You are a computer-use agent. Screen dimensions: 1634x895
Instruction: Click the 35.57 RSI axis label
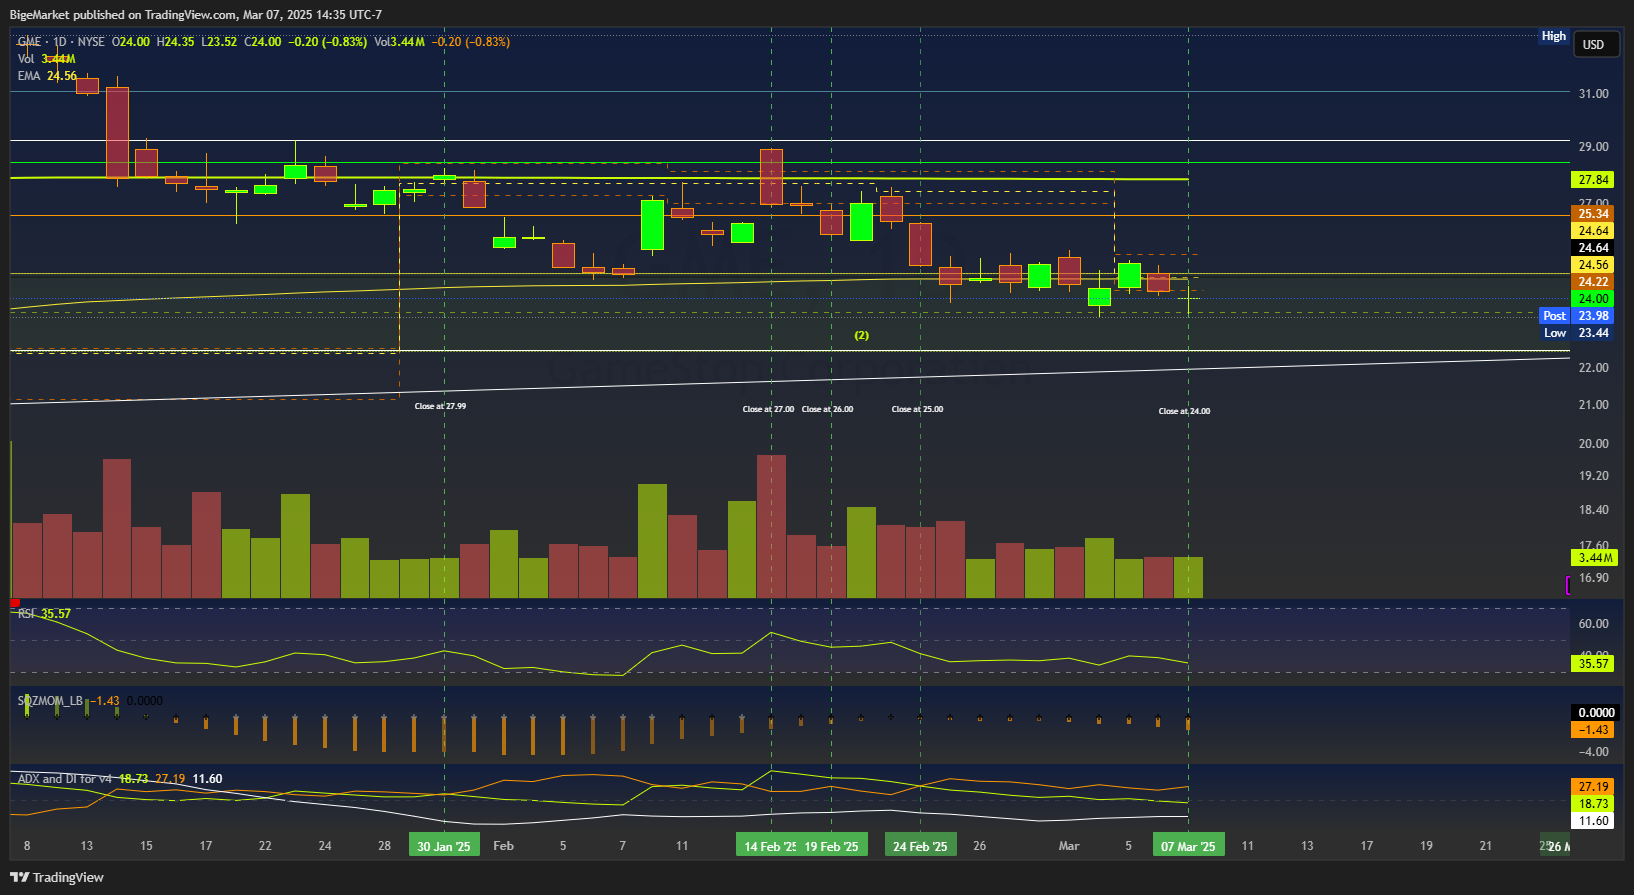1593,663
